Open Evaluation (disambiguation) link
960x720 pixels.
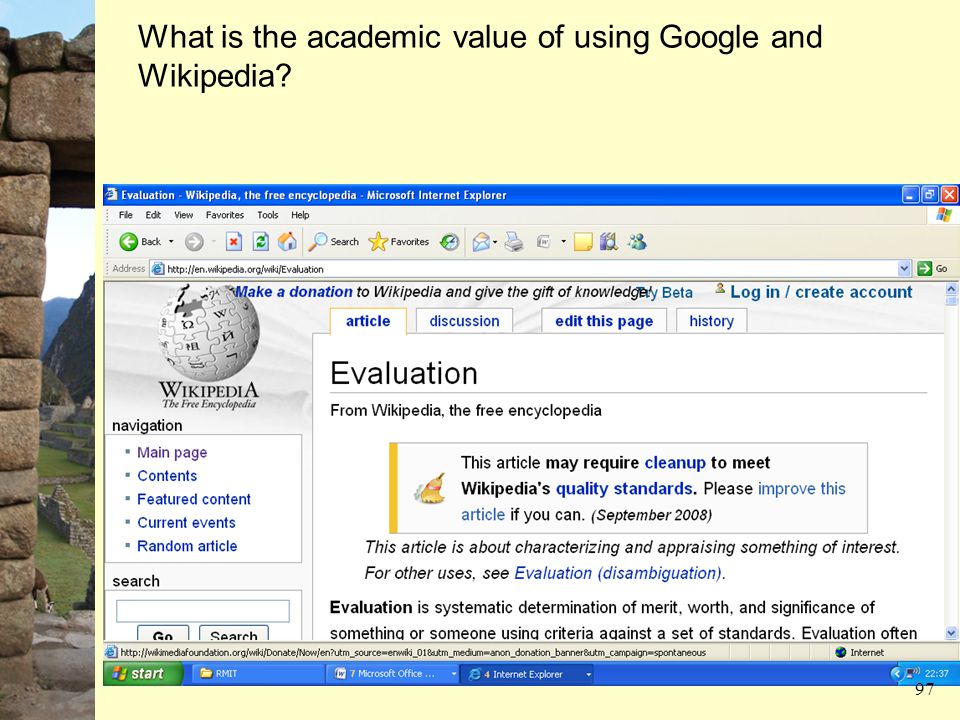[x=618, y=573]
